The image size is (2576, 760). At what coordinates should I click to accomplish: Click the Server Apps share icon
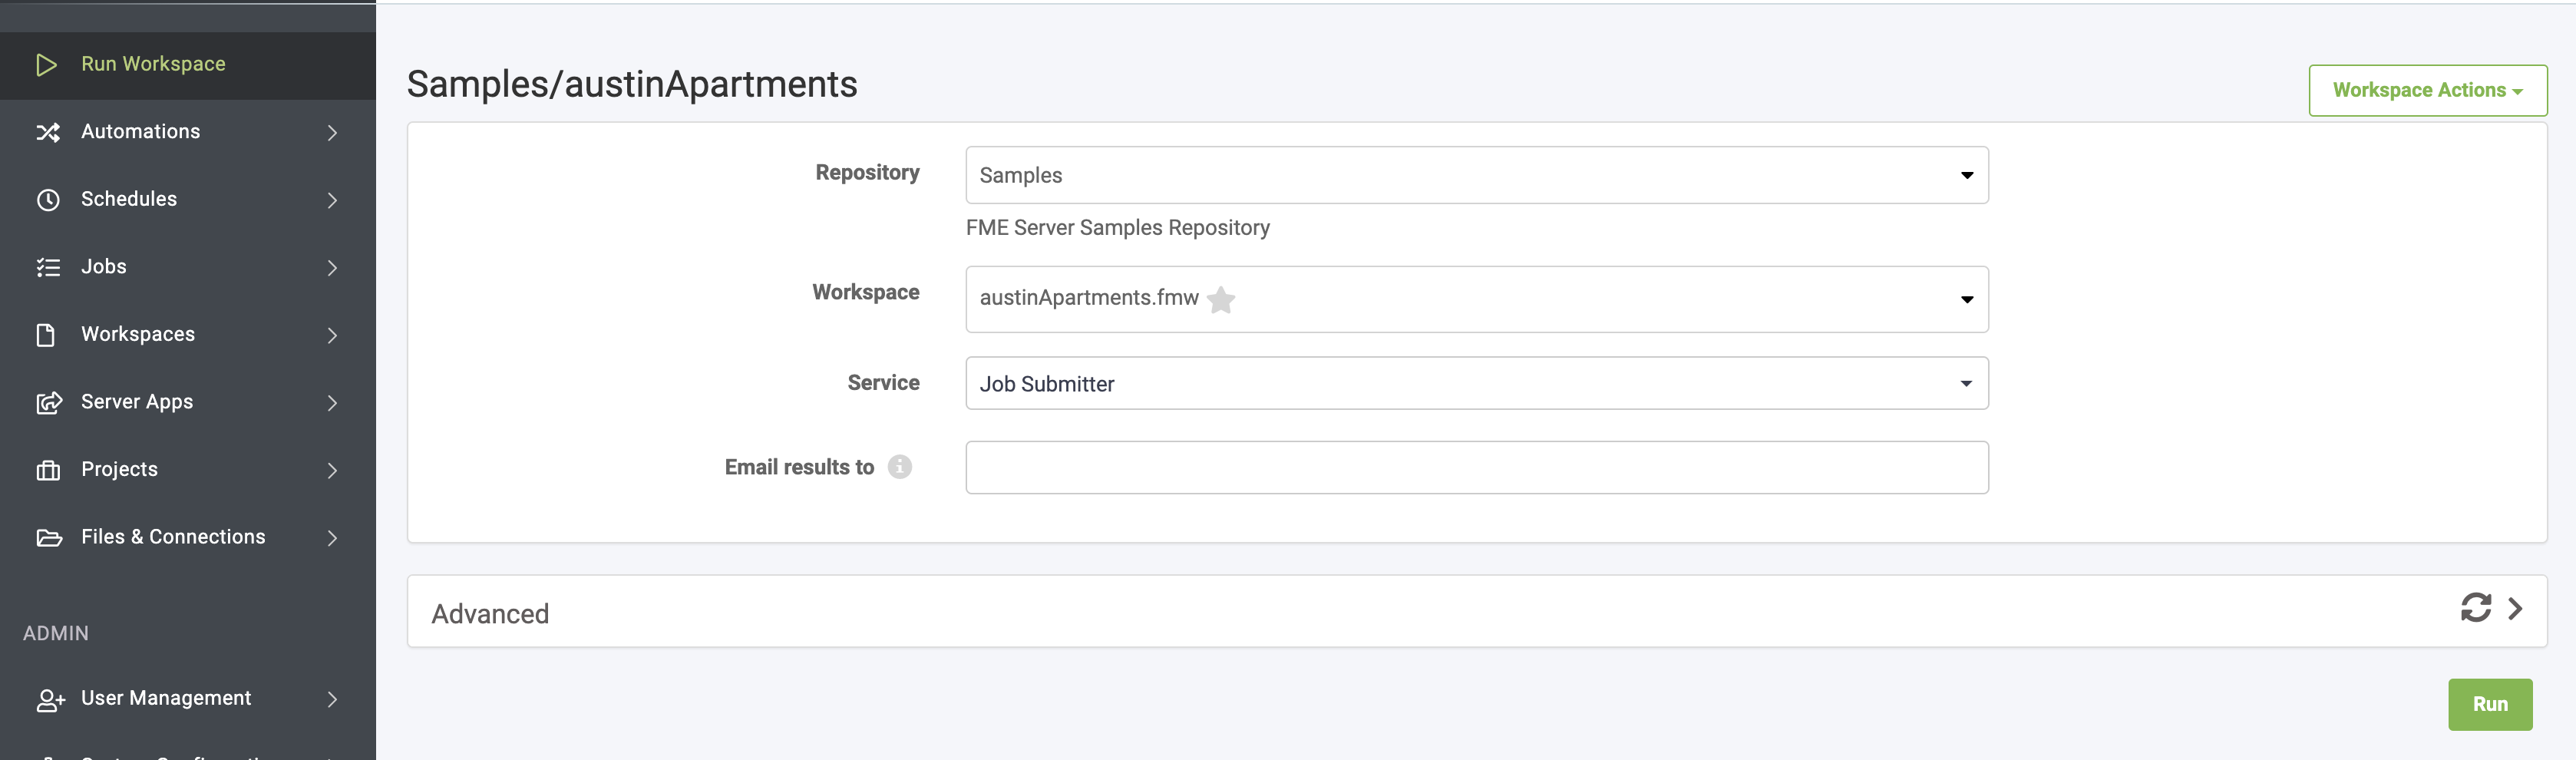[x=49, y=402]
